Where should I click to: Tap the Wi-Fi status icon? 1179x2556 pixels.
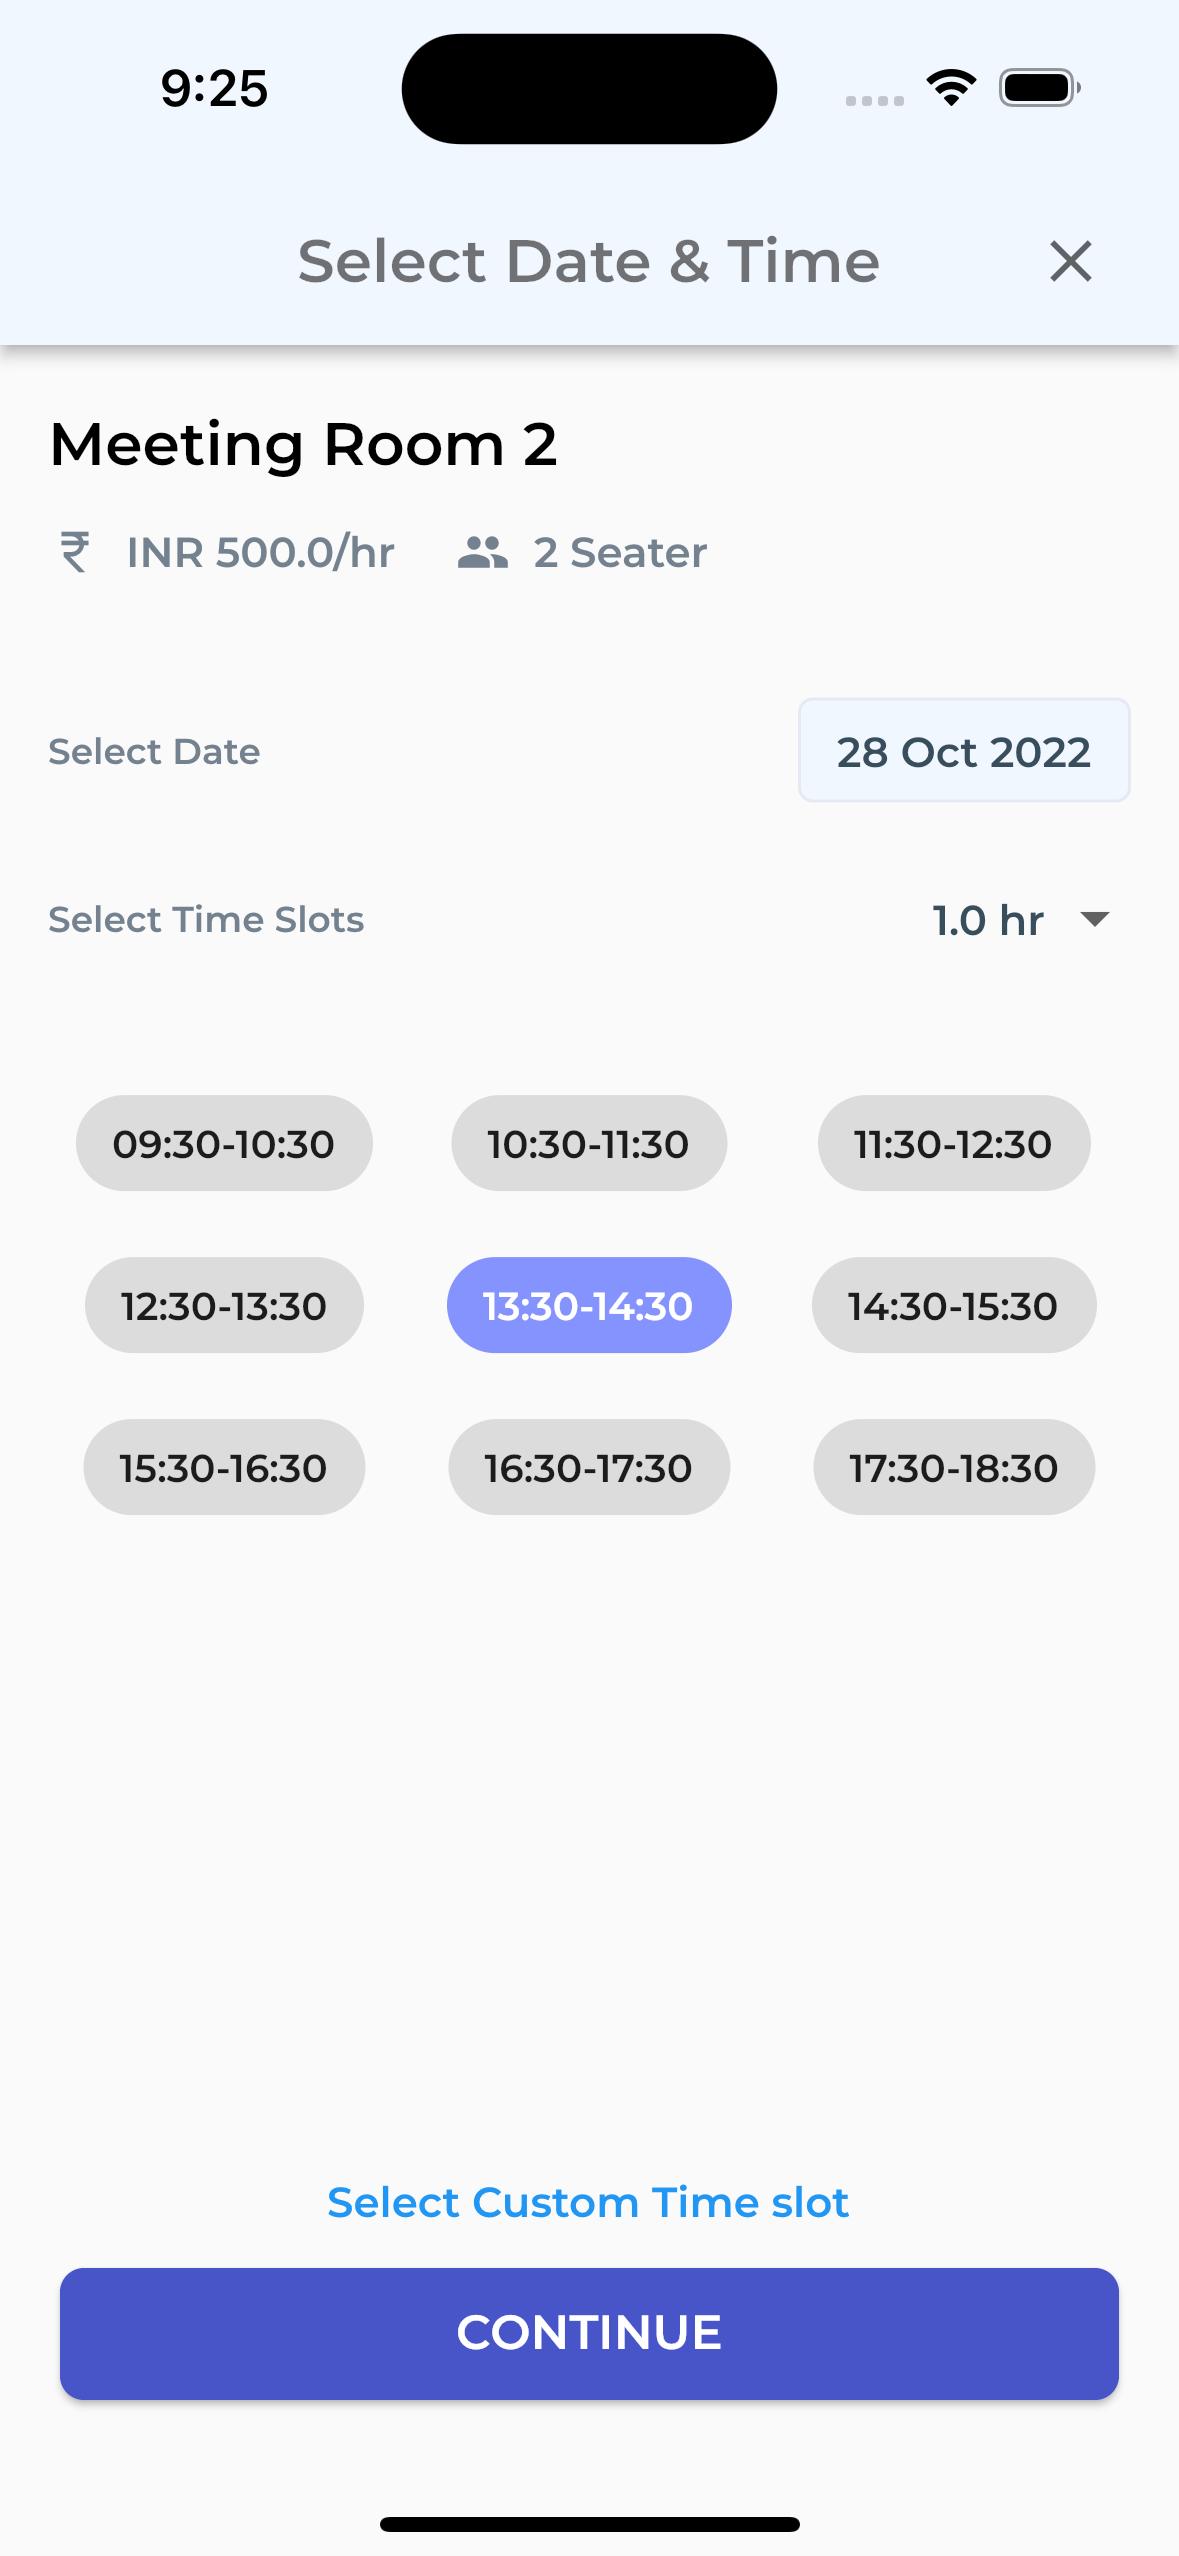951,88
